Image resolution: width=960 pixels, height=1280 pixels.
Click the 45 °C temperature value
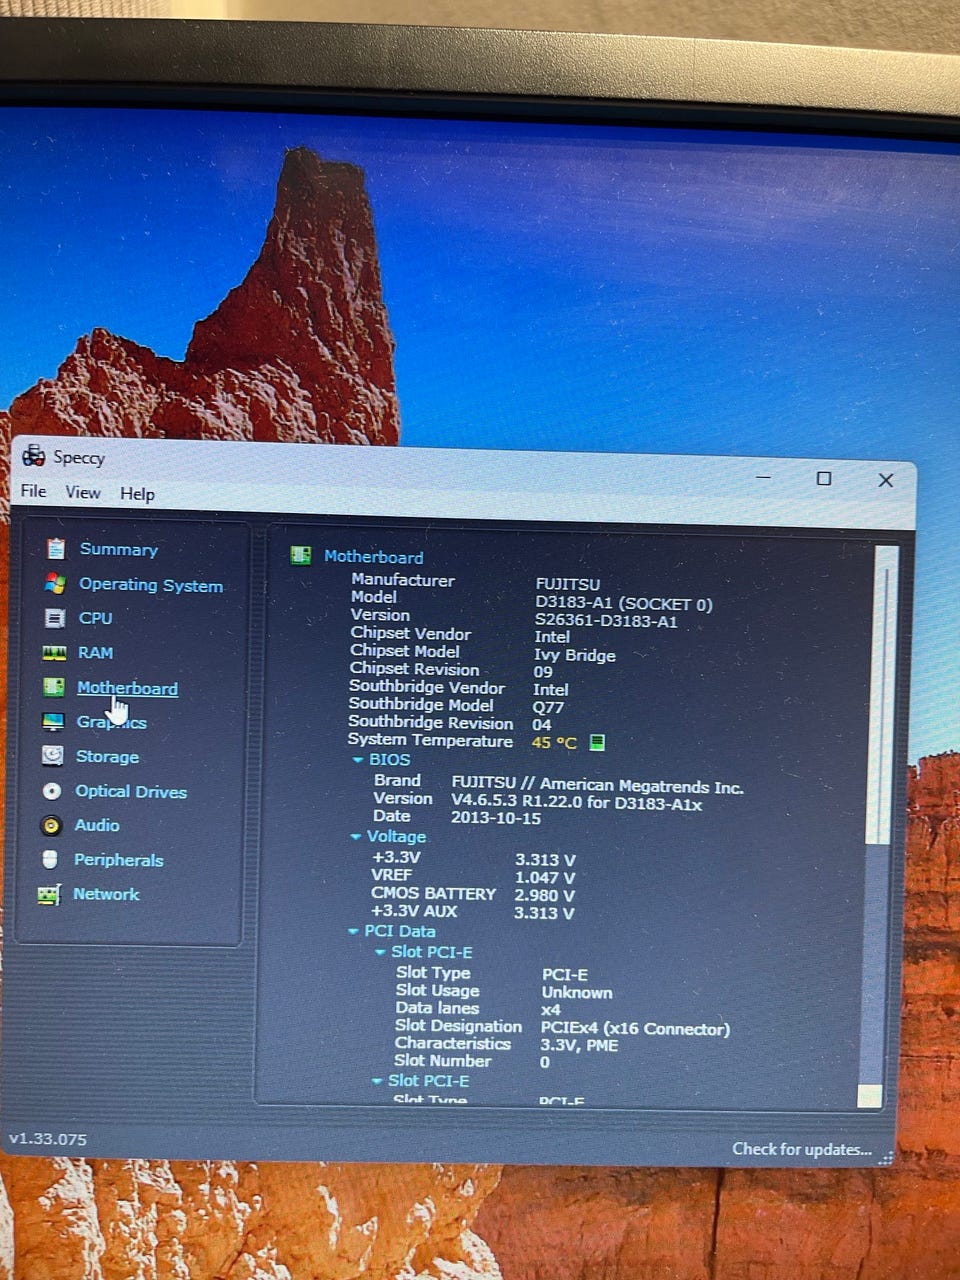tap(554, 743)
